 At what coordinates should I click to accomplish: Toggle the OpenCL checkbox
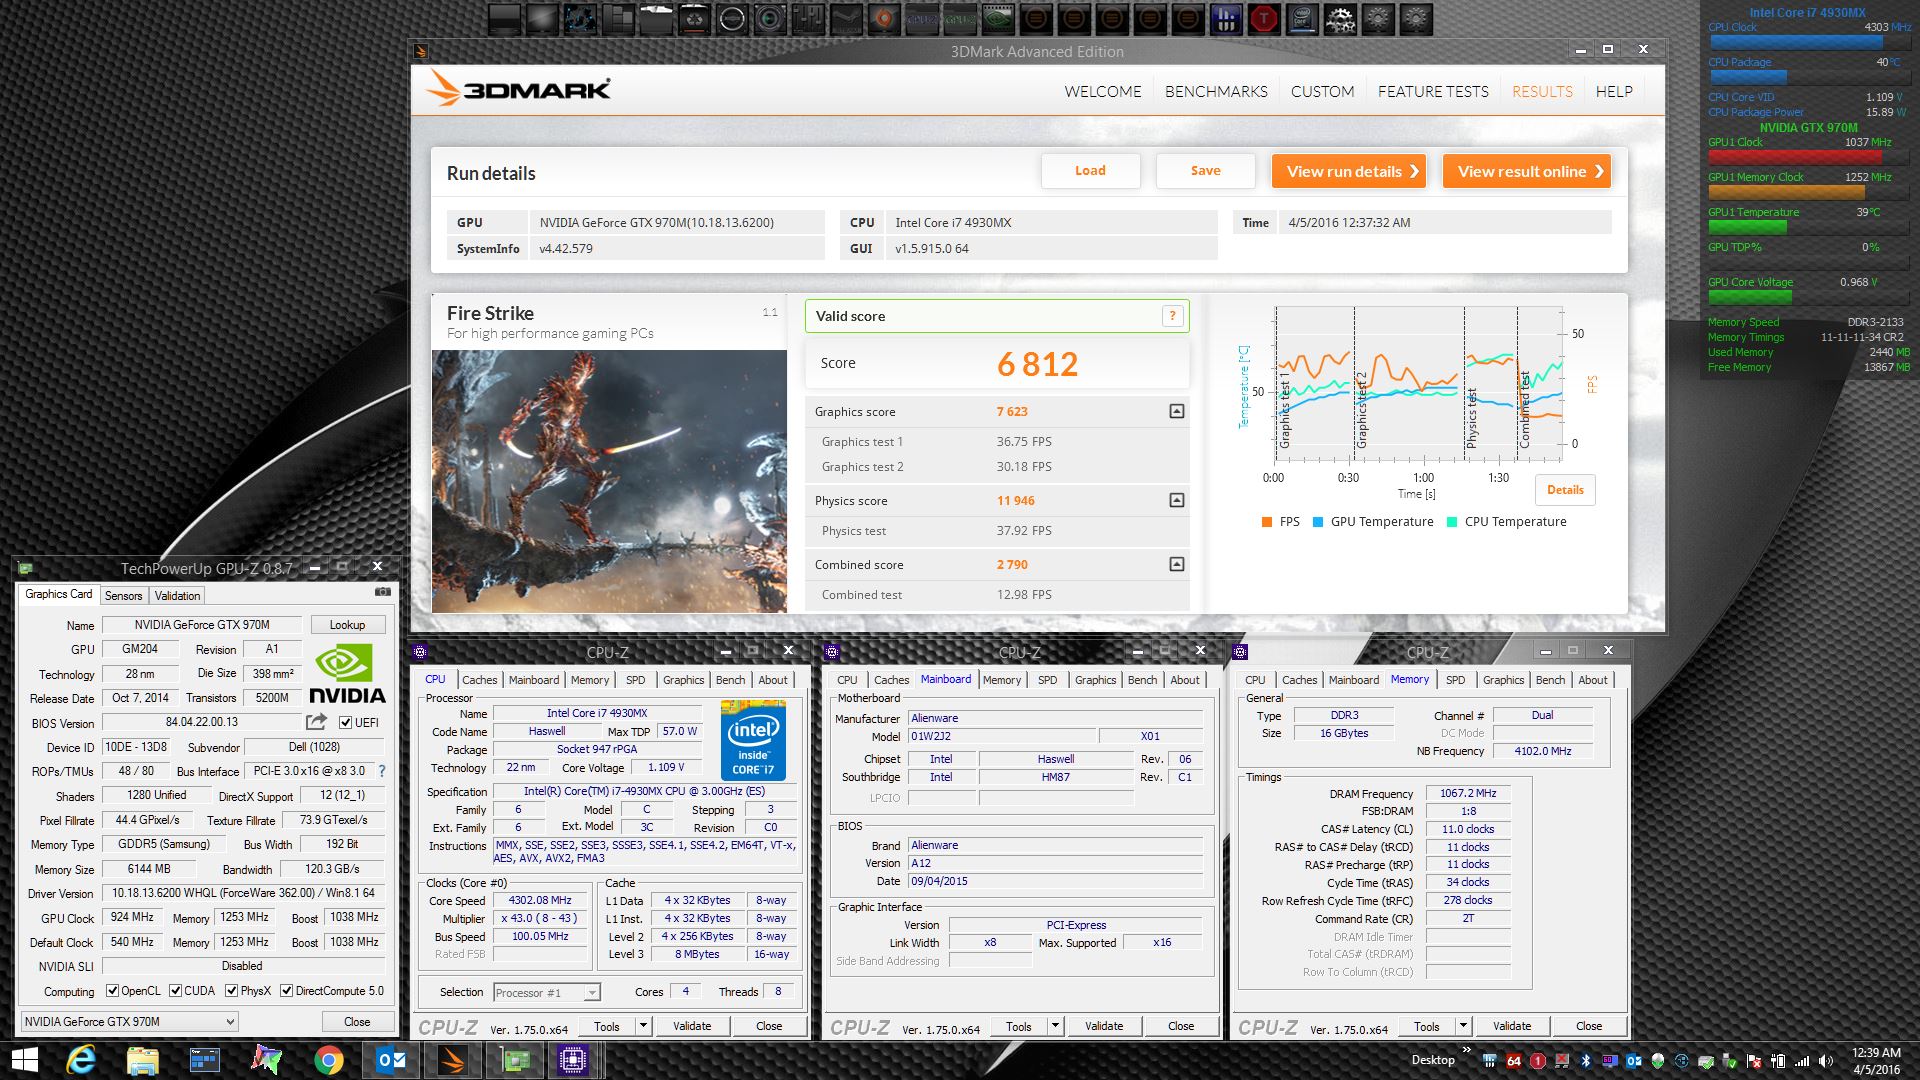112,991
